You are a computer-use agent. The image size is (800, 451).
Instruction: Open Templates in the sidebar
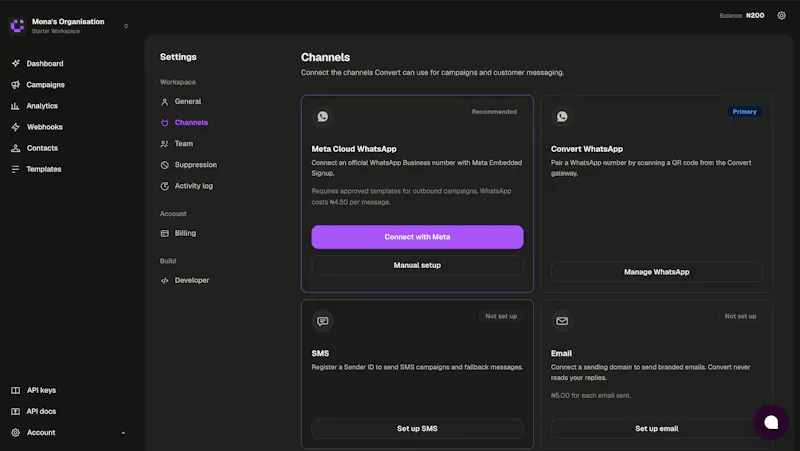point(43,169)
